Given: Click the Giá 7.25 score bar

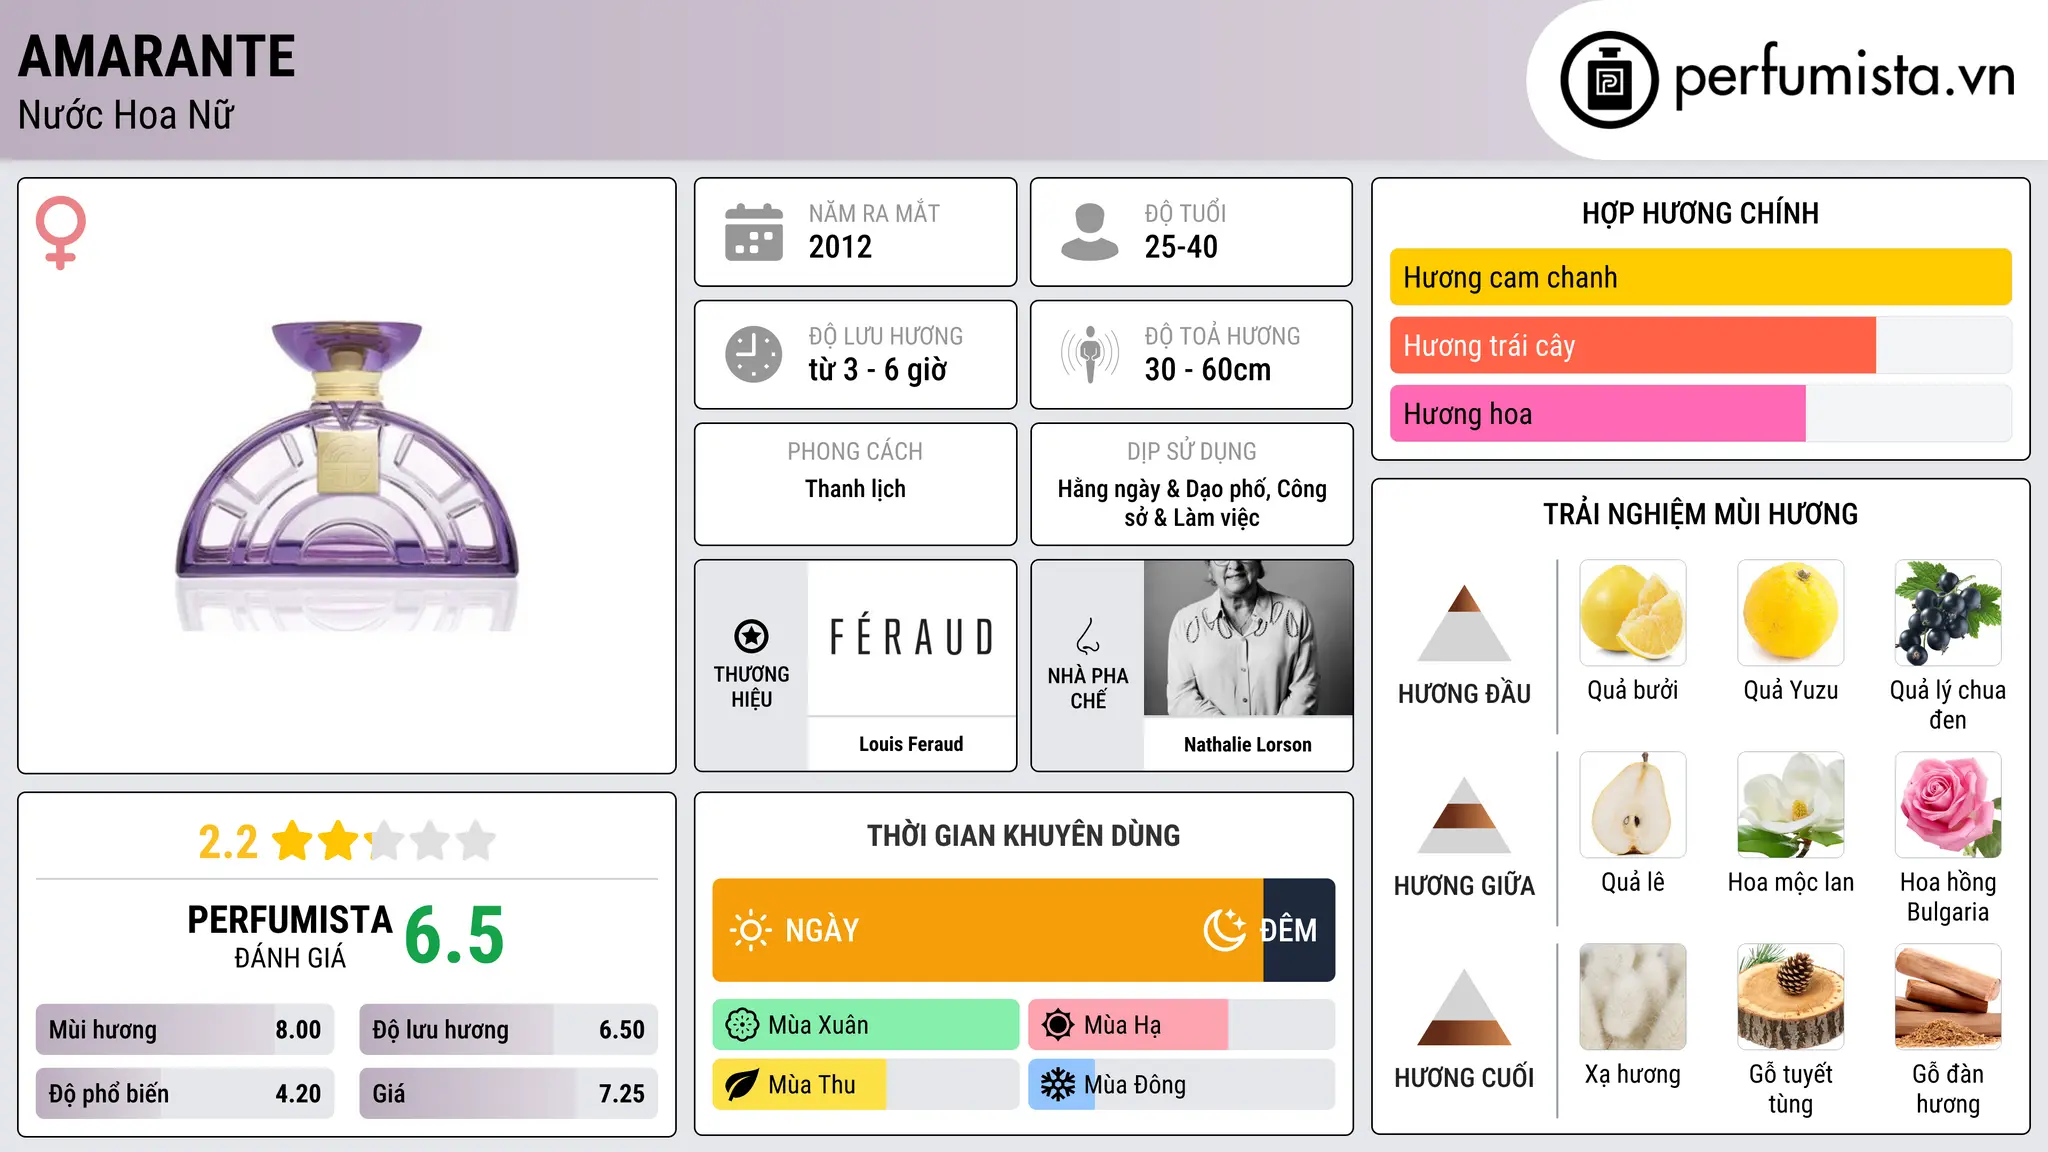Looking at the screenshot, I should pyautogui.click(x=508, y=1094).
